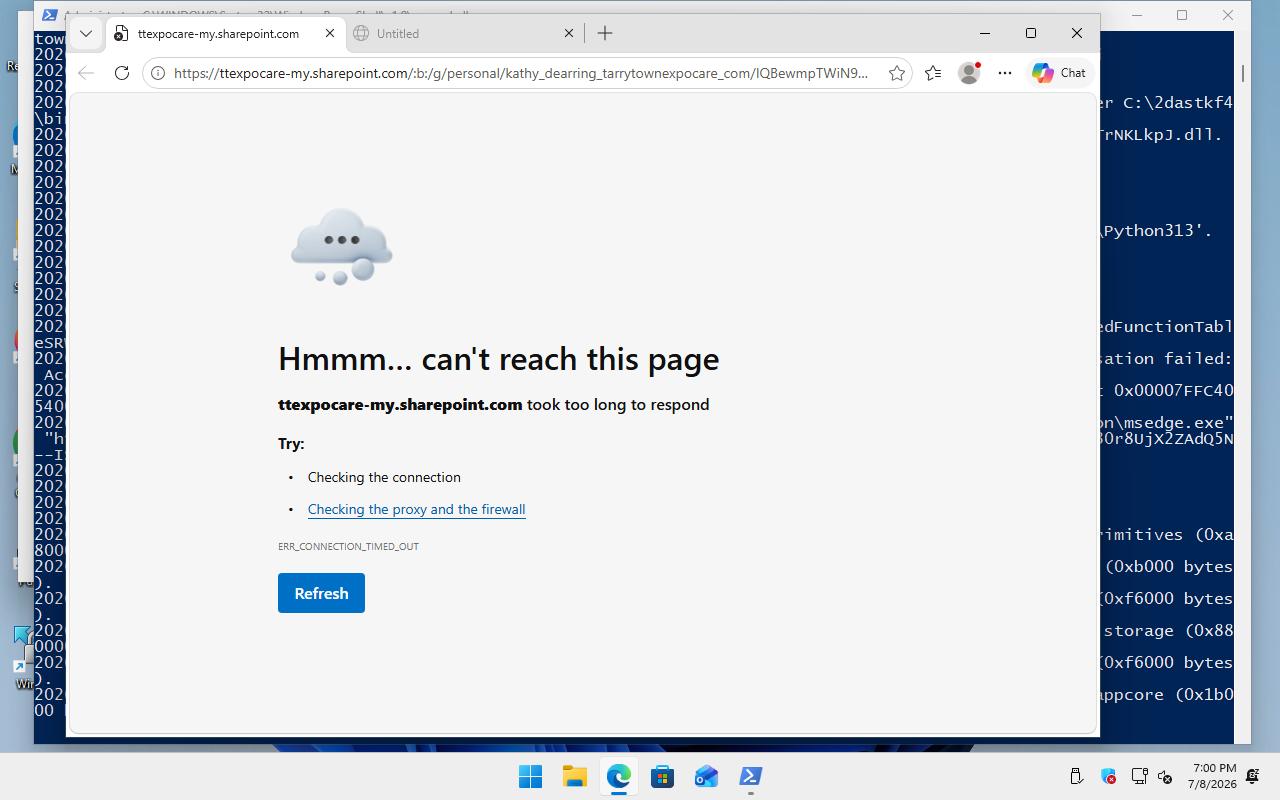The image size is (1280, 800).
Task: Click the Microsoft Edge taskbar icon
Action: 618,776
